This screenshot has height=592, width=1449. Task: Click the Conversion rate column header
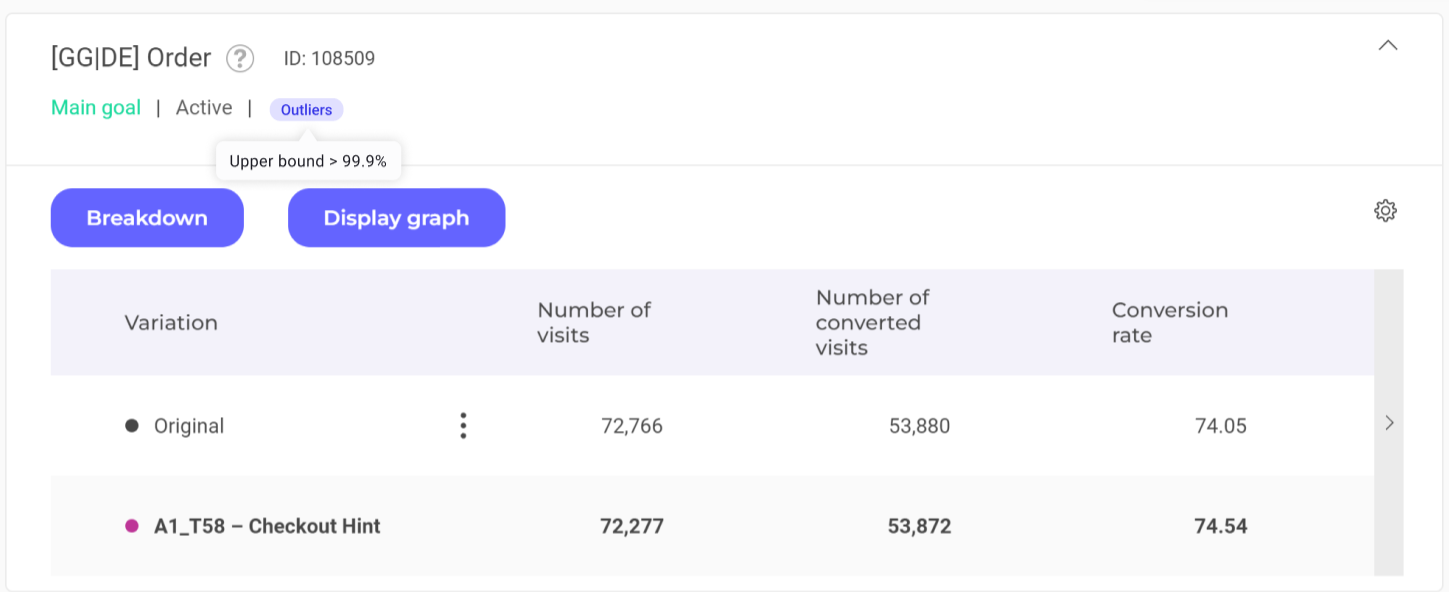coord(1169,323)
